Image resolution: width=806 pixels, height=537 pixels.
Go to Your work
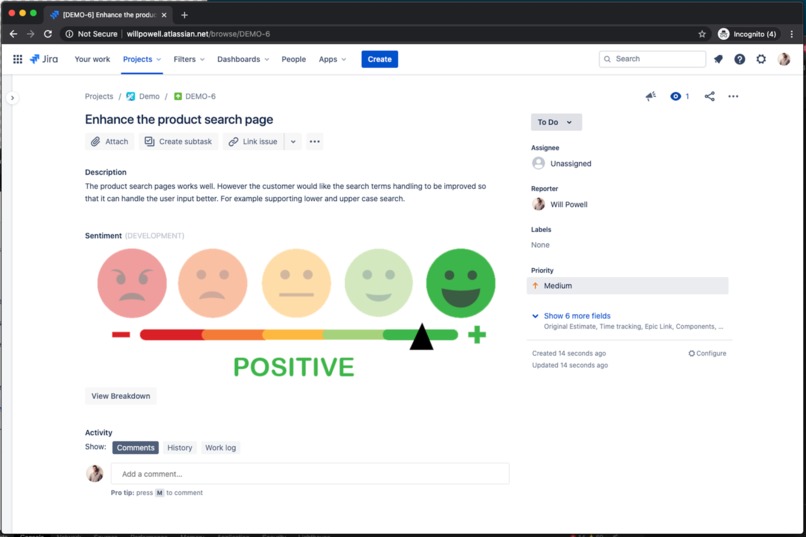[92, 59]
